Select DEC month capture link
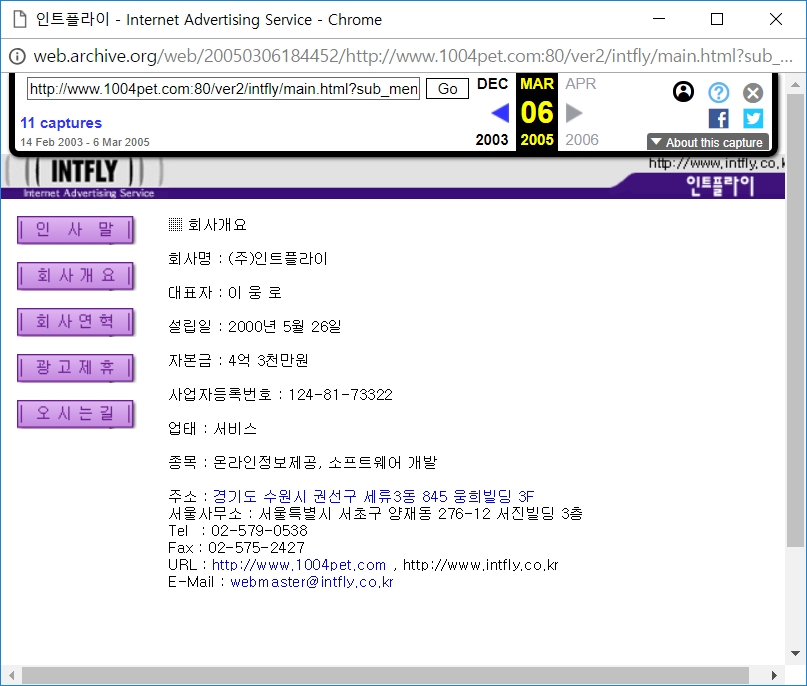This screenshot has width=807, height=686. (x=493, y=83)
